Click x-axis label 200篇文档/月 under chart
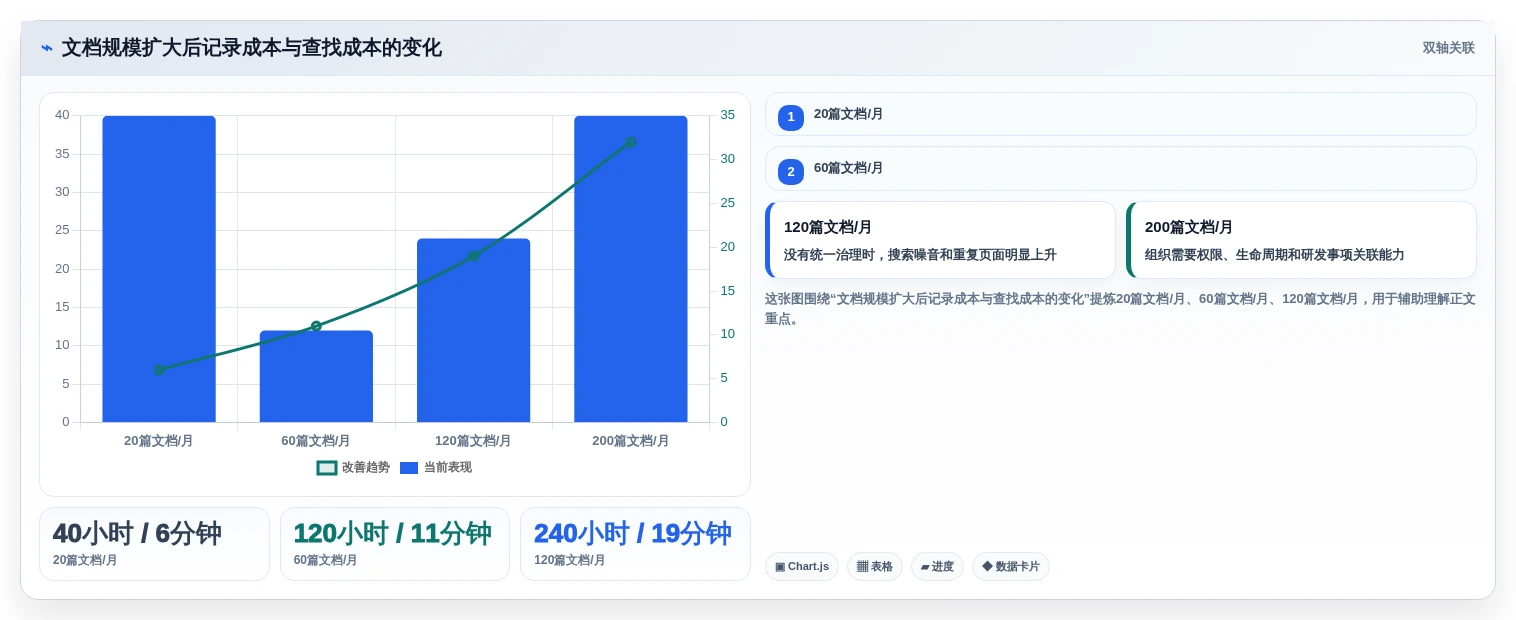Image resolution: width=1516 pixels, height=620 pixels. (x=631, y=441)
